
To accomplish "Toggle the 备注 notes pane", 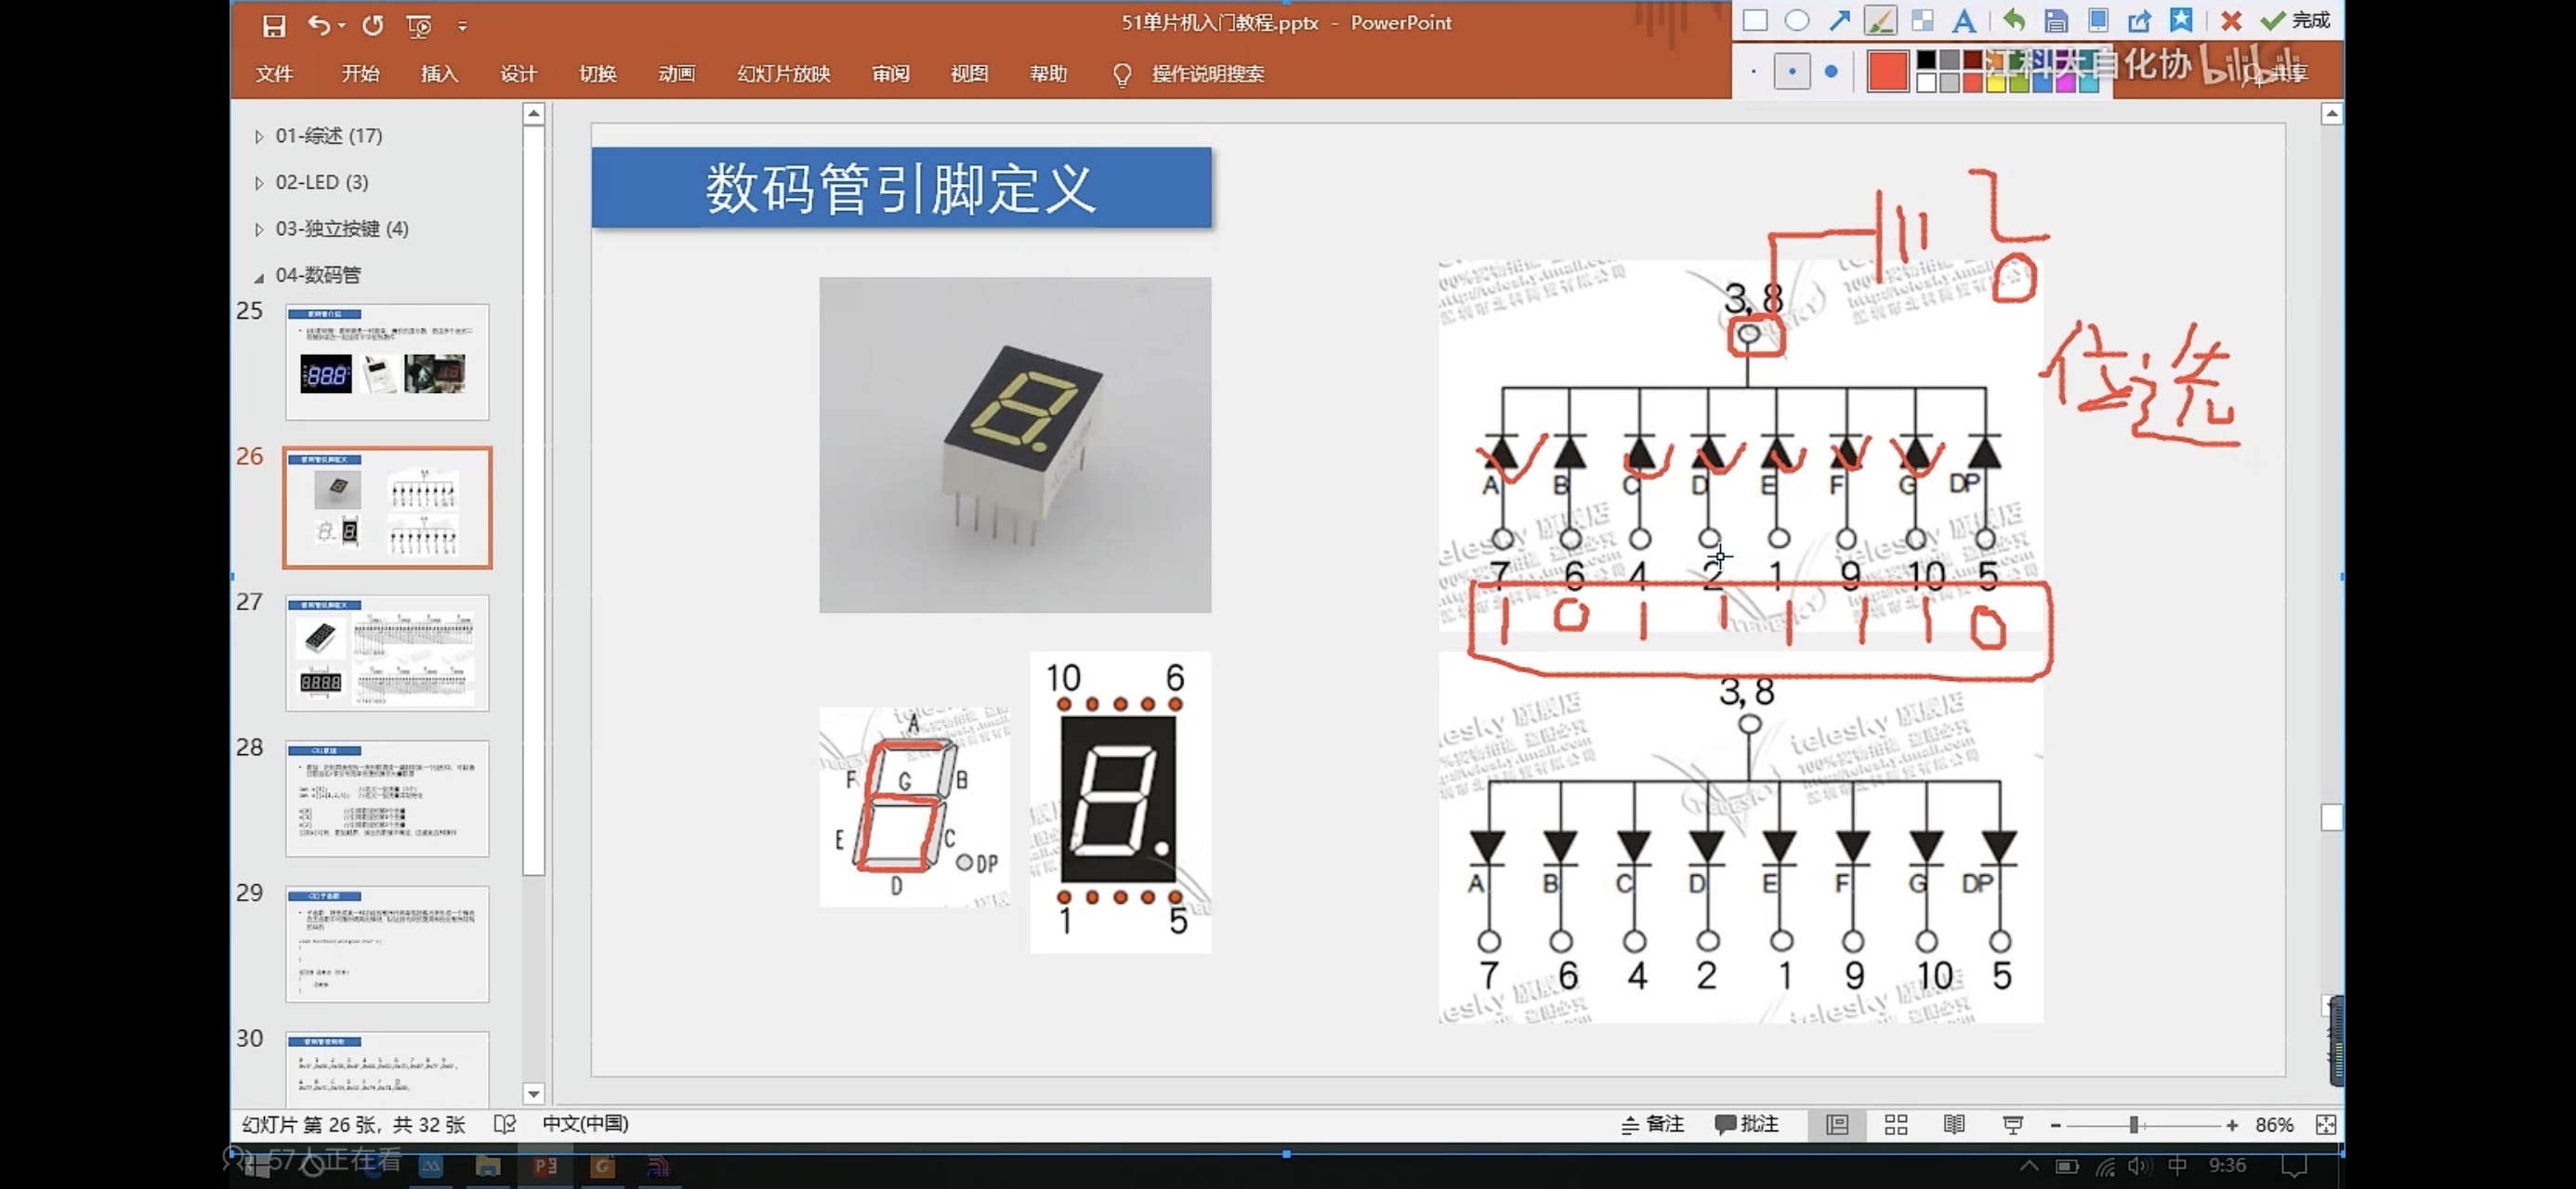I will pos(1653,1124).
